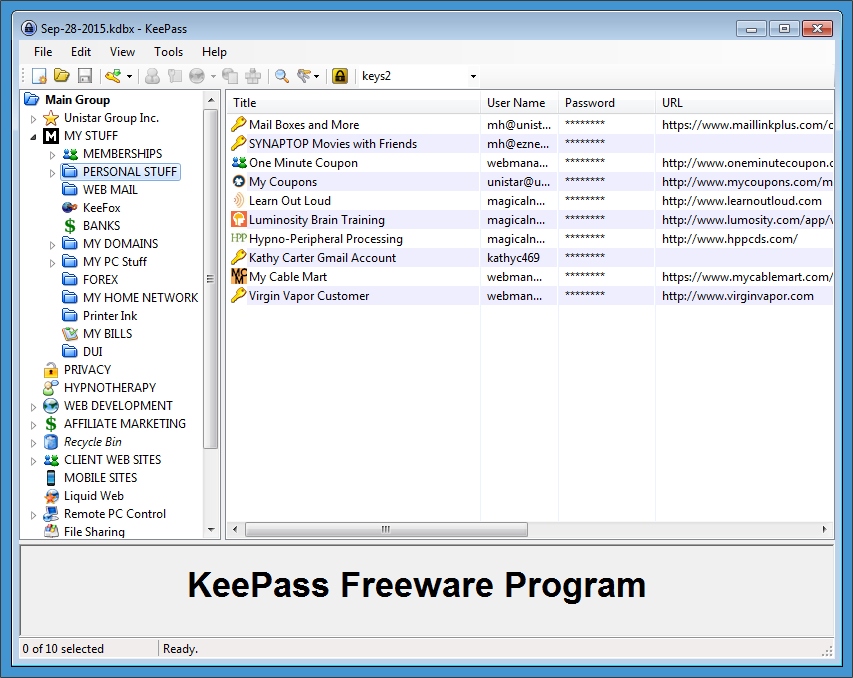Screen dimensions: 853x678
Task: Click the Find magnifier toolbar icon
Action: click(x=281, y=76)
